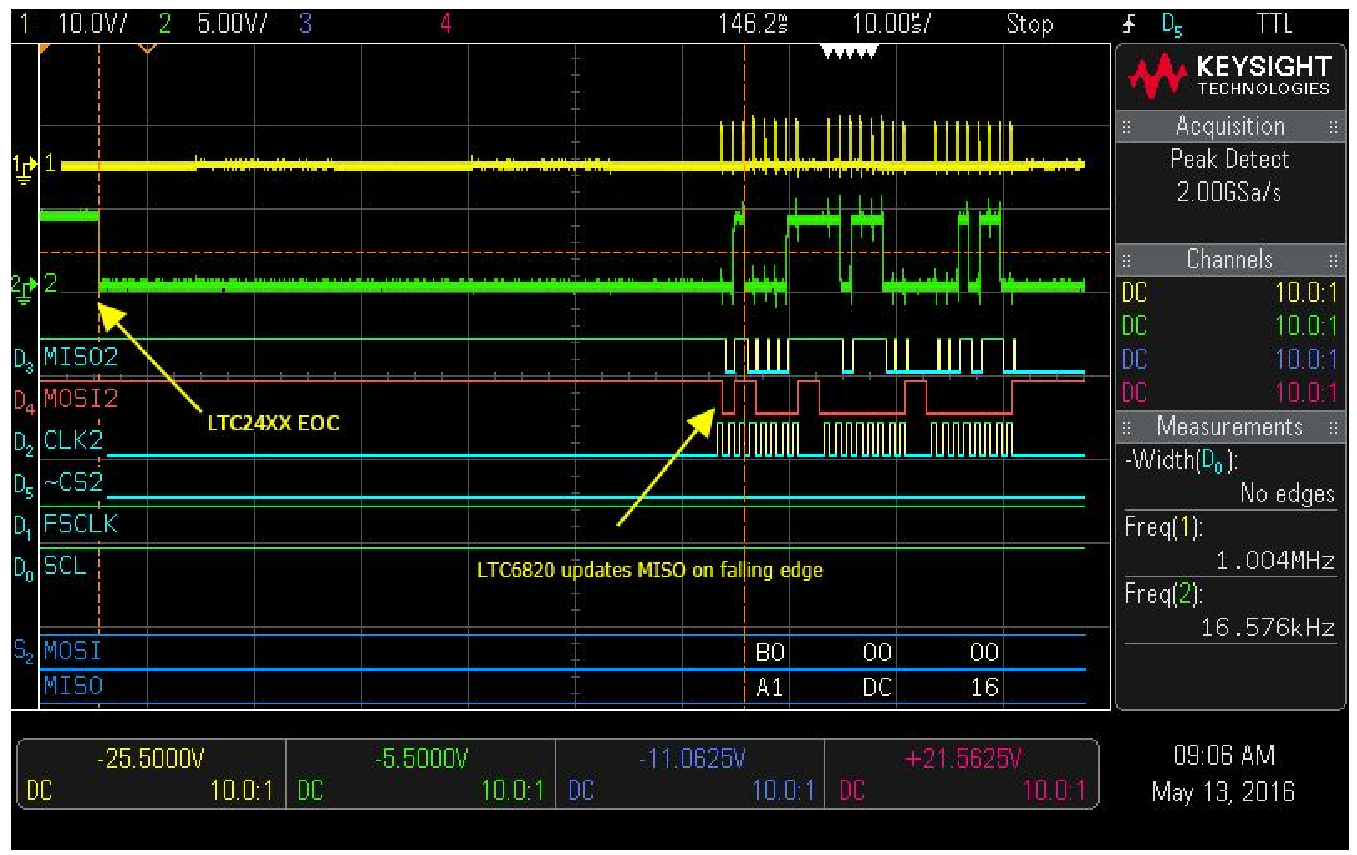Click the B0 decoded MOSI byte
The height and width of the screenshot is (855, 1357).
(x=770, y=653)
